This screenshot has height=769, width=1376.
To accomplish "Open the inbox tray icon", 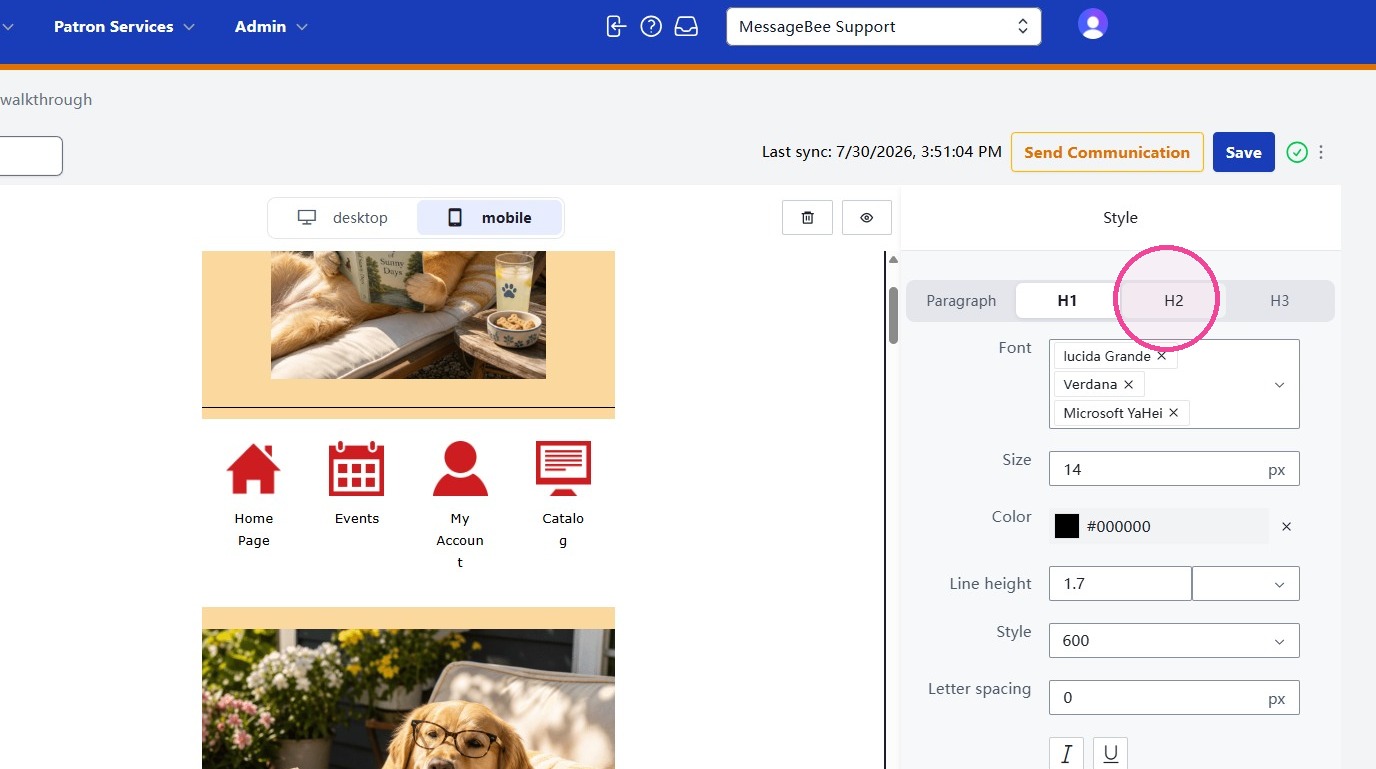I will pyautogui.click(x=686, y=27).
